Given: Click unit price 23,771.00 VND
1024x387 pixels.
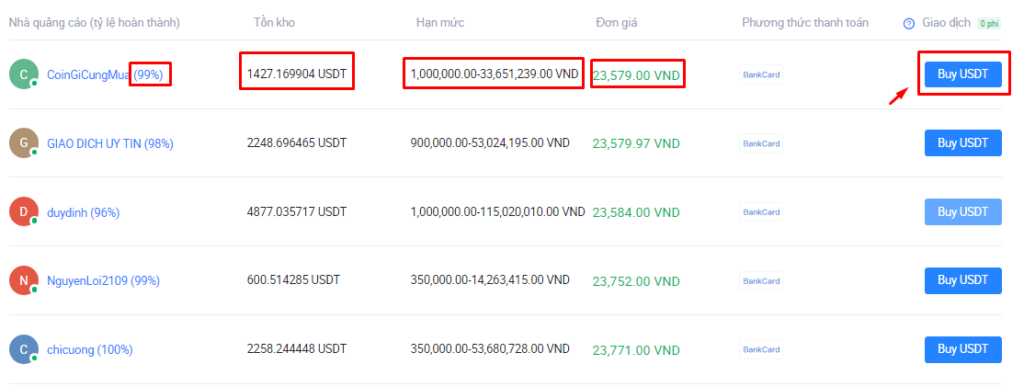Looking at the screenshot, I should tap(636, 350).
